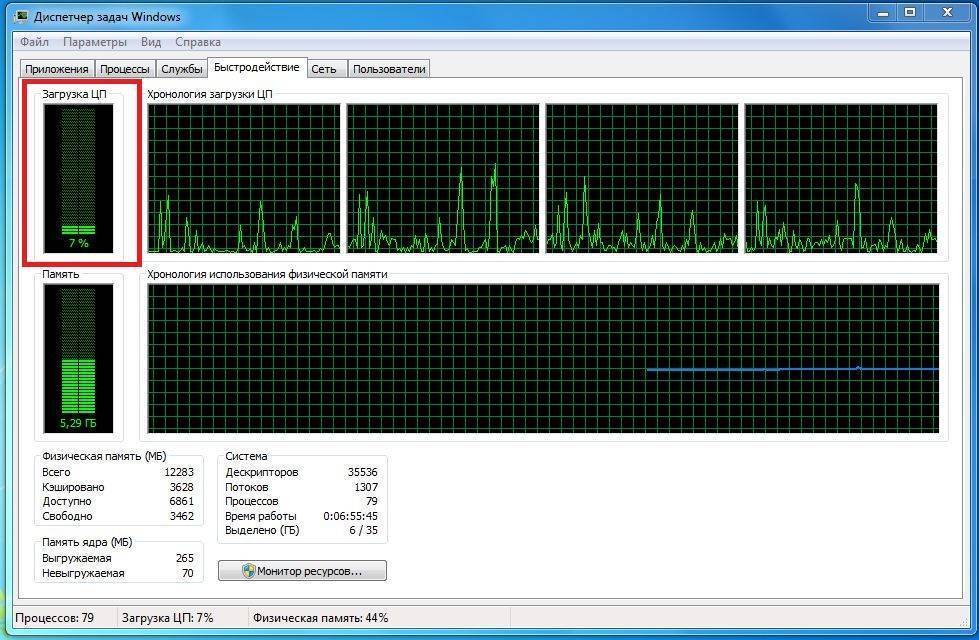Switch to the Процессы tab

pyautogui.click(x=125, y=69)
